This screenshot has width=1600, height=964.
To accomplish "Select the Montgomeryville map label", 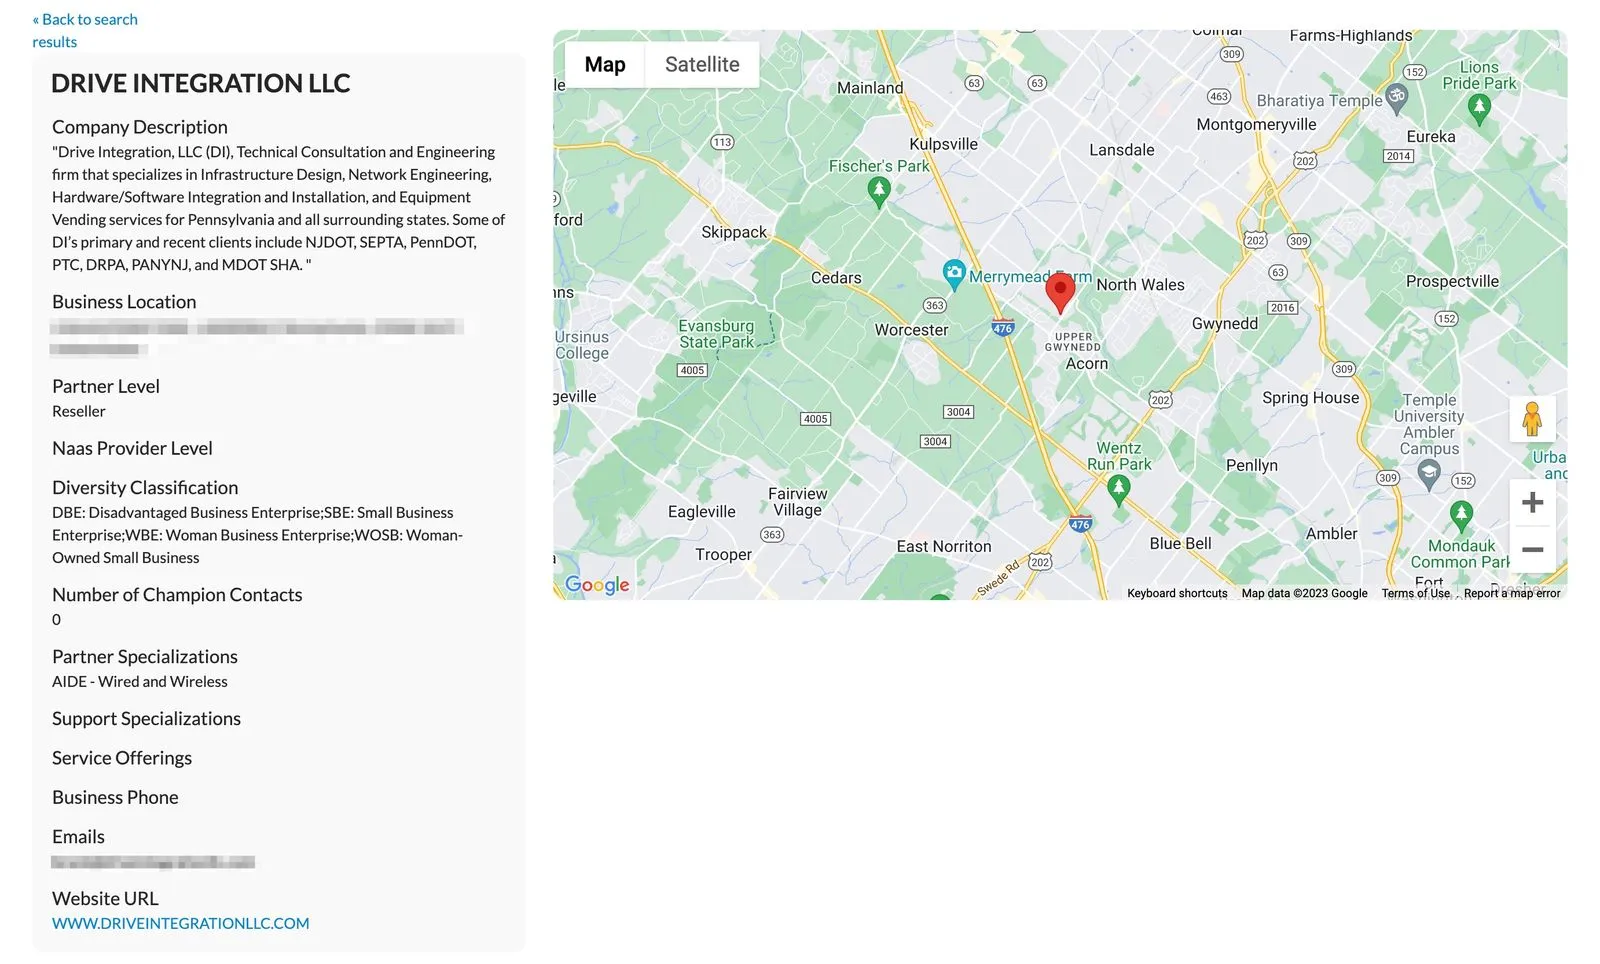I will click(x=1256, y=125).
